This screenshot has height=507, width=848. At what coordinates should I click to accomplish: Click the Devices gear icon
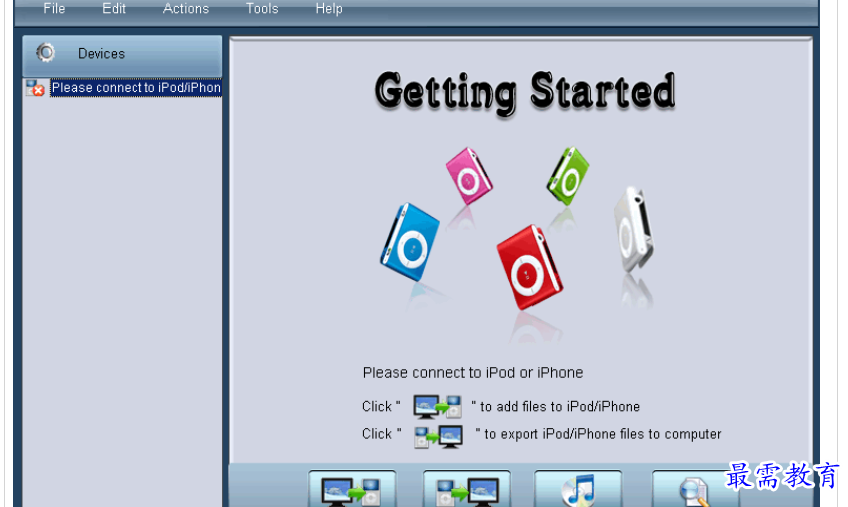[45, 52]
